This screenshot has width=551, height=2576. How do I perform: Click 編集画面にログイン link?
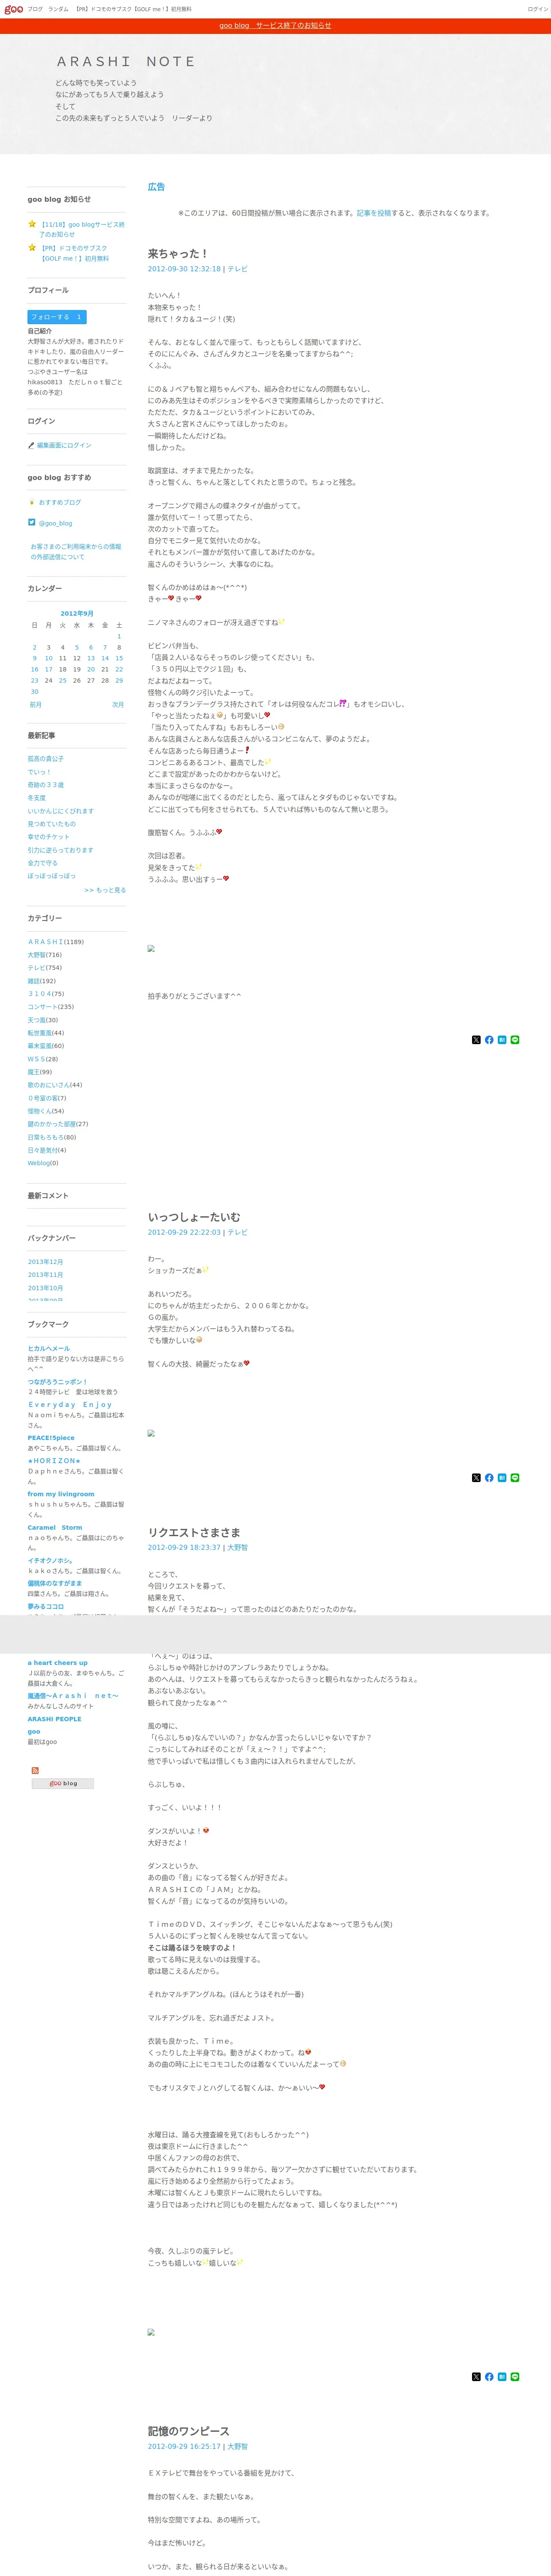pyautogui.click(x=64, y=445)
